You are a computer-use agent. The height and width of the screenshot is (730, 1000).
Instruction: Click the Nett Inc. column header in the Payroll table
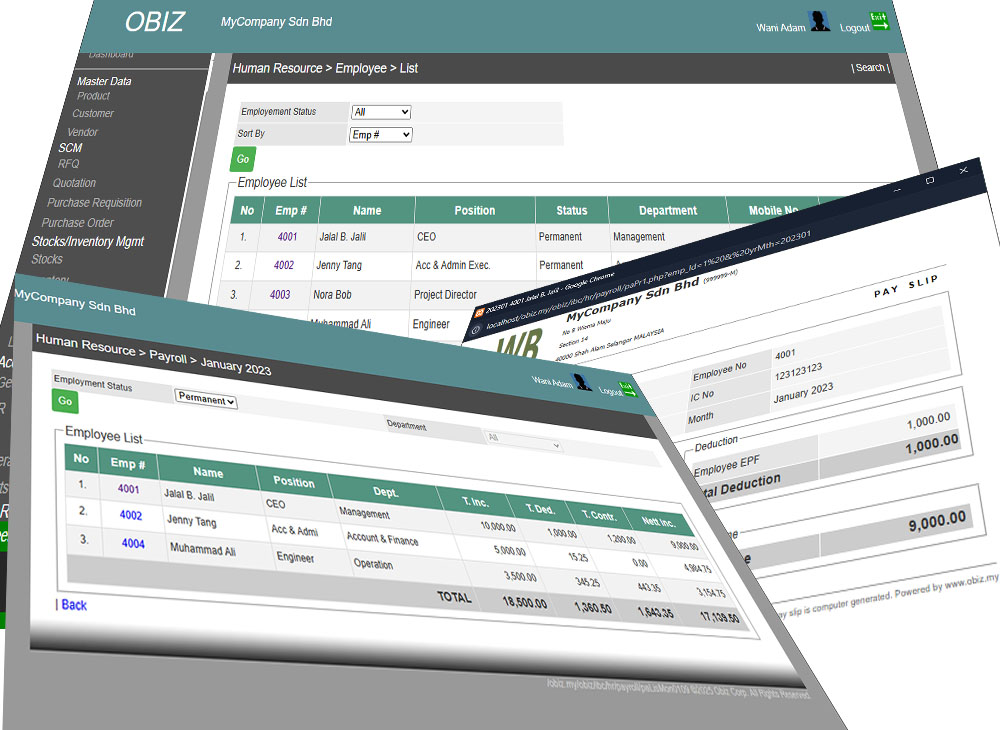coord(659,522)
